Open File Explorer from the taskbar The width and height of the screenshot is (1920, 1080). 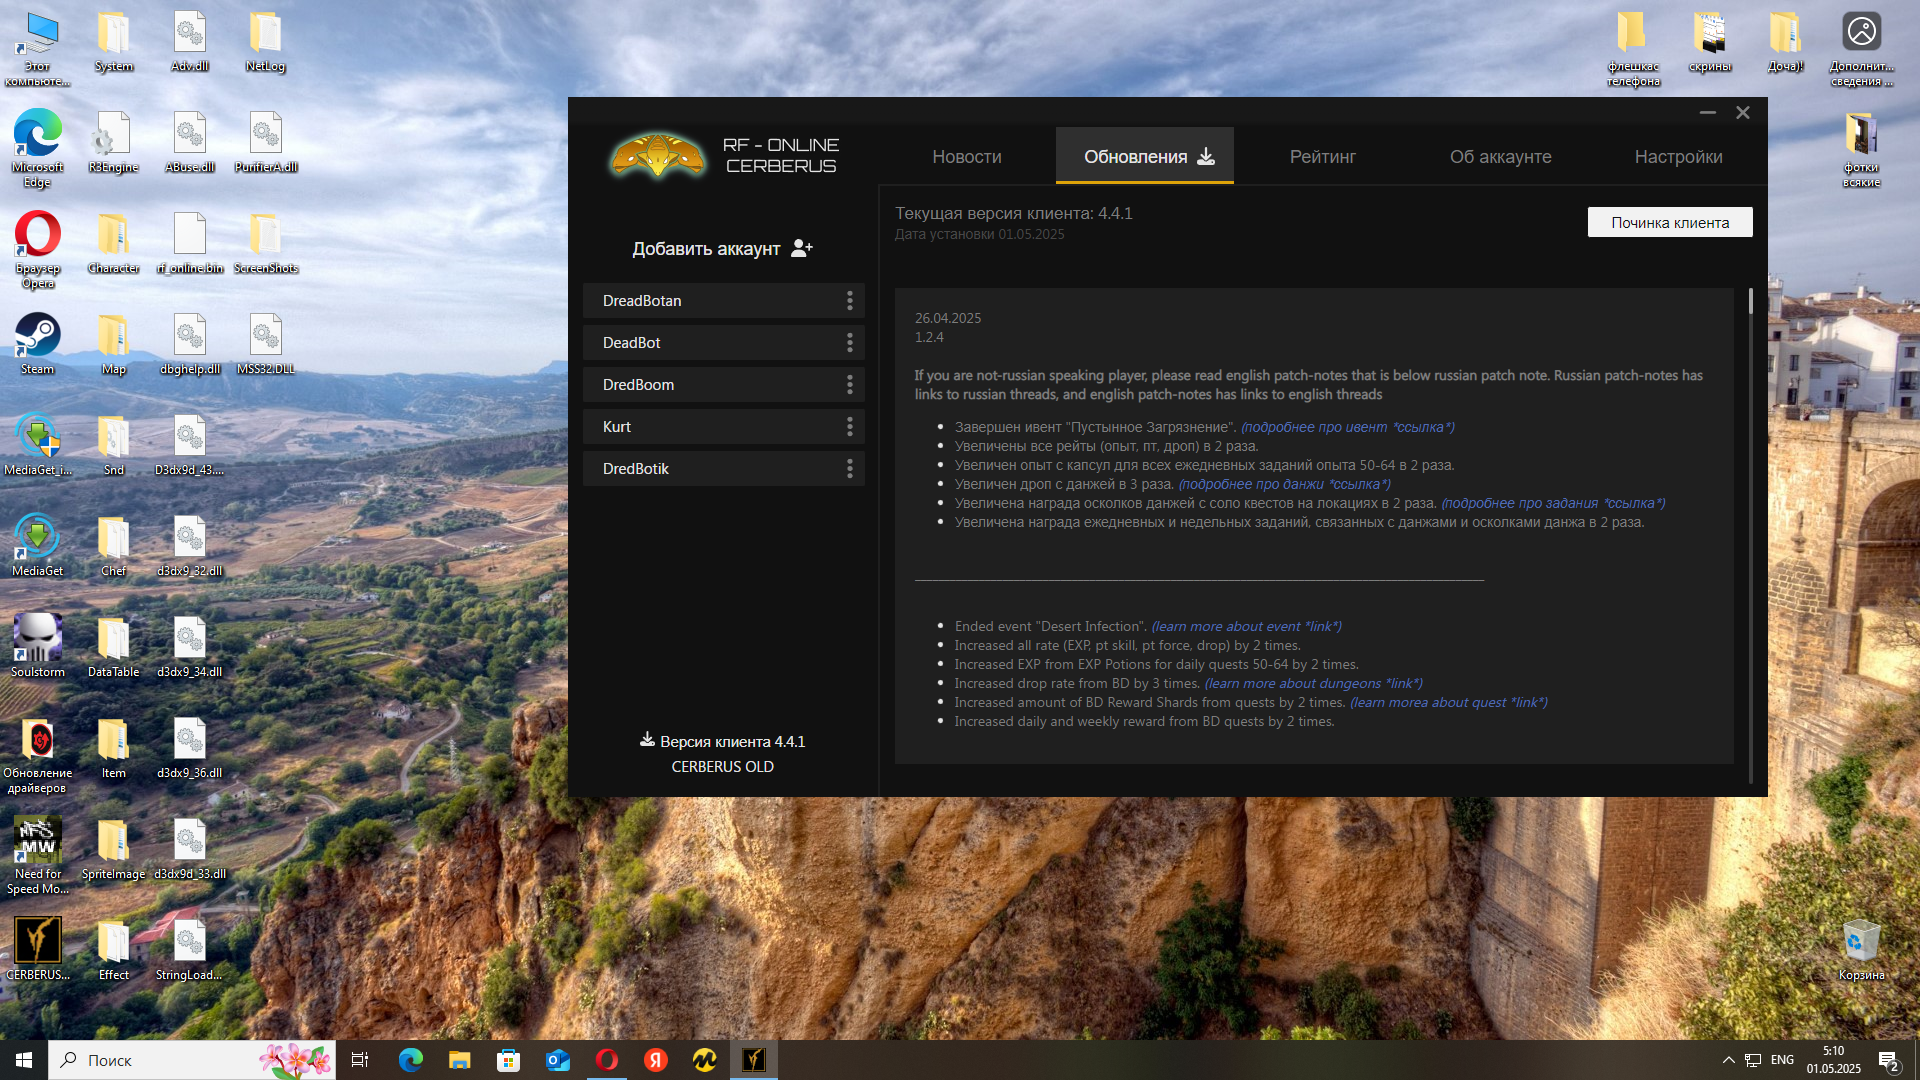pos(459,1060)
